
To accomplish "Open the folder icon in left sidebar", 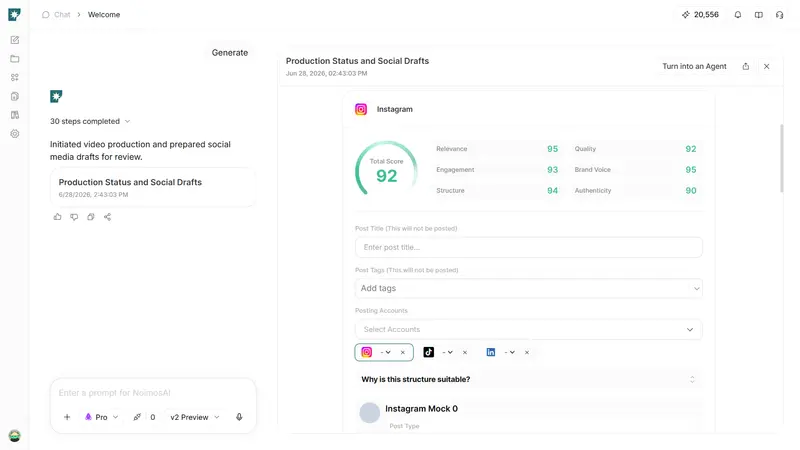I will (x=15, y=59).
